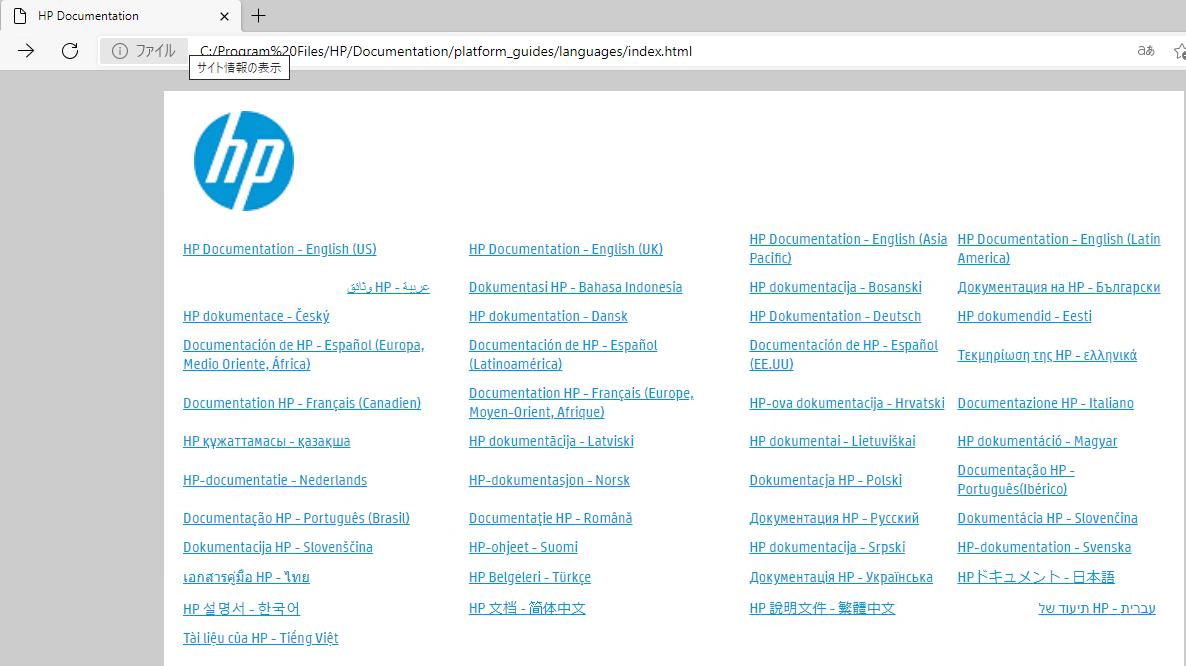Open Documentation HP - Français (Canadien)
Image resolution: width=1186 pixels, height=666 pixels.
(302, 403)
